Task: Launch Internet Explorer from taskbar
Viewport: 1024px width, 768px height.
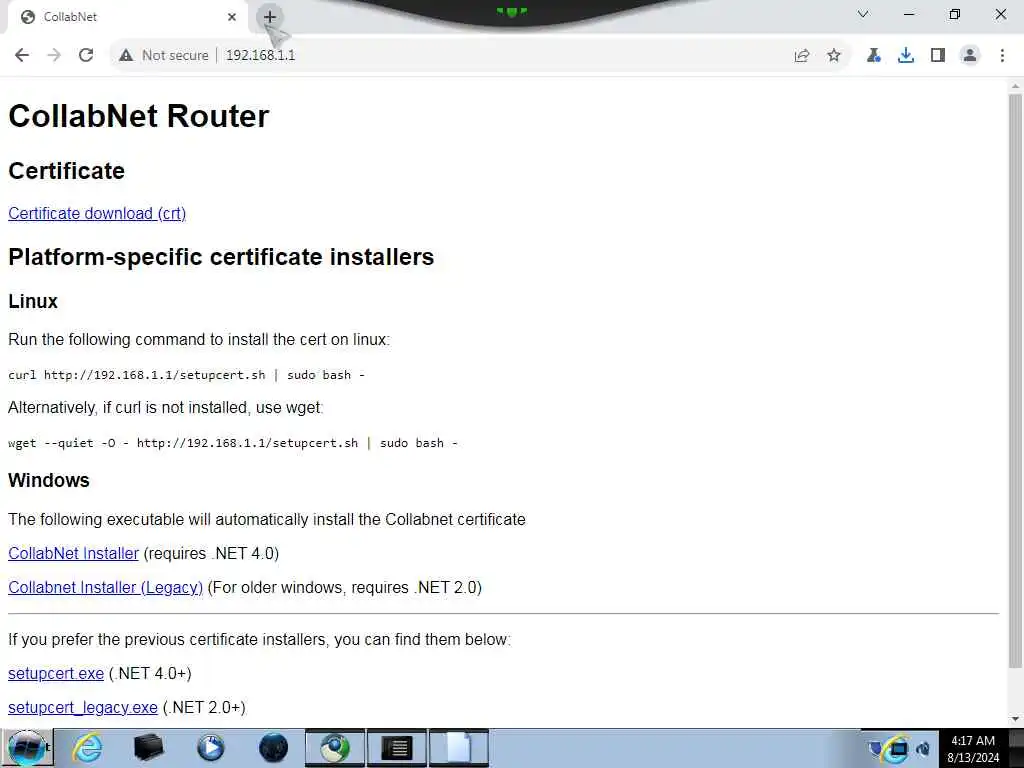Action: coord(87,748)
